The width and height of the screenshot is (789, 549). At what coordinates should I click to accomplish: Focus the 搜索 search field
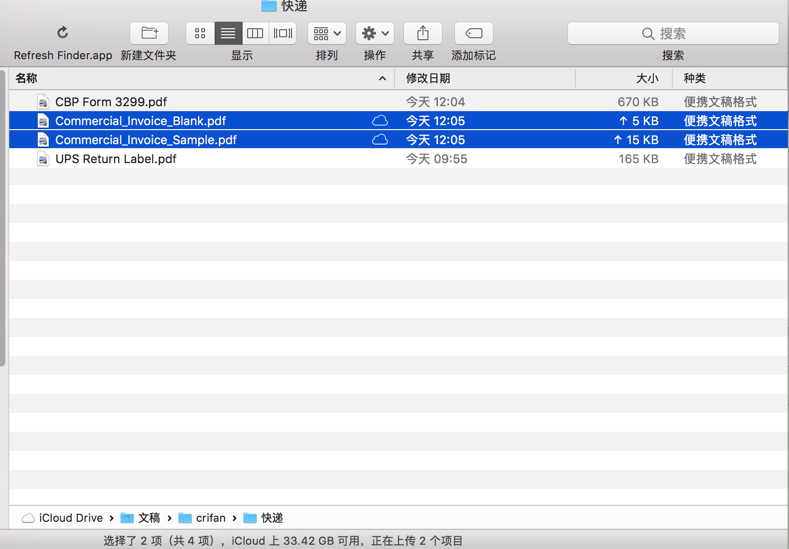click(673, 33)
